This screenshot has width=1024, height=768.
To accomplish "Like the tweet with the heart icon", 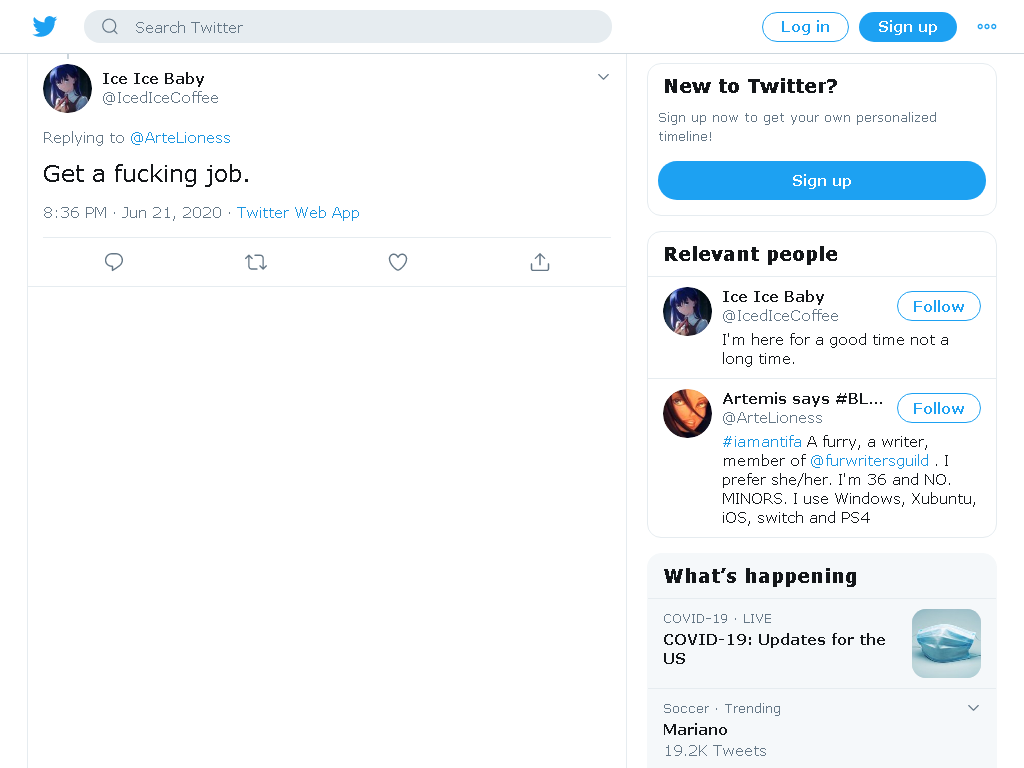I will pos(398,262).
